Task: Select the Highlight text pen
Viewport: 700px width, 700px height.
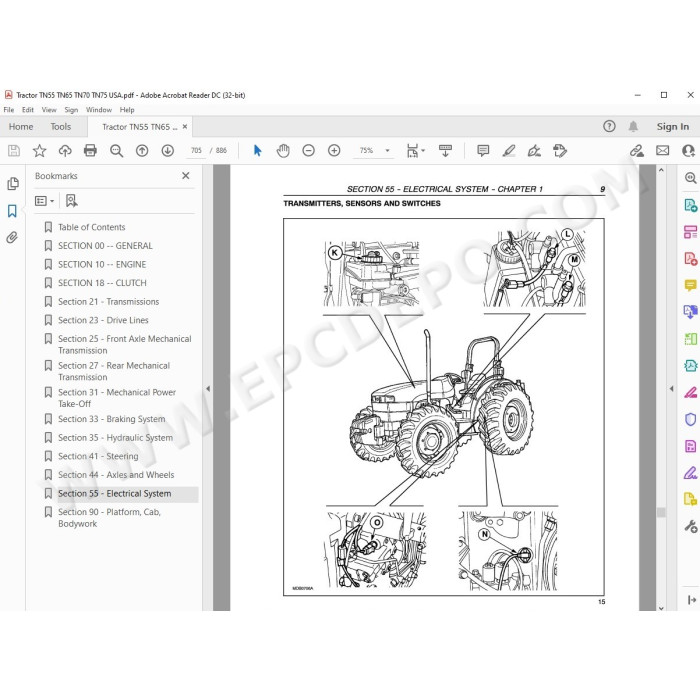Action: pos(508,151)
